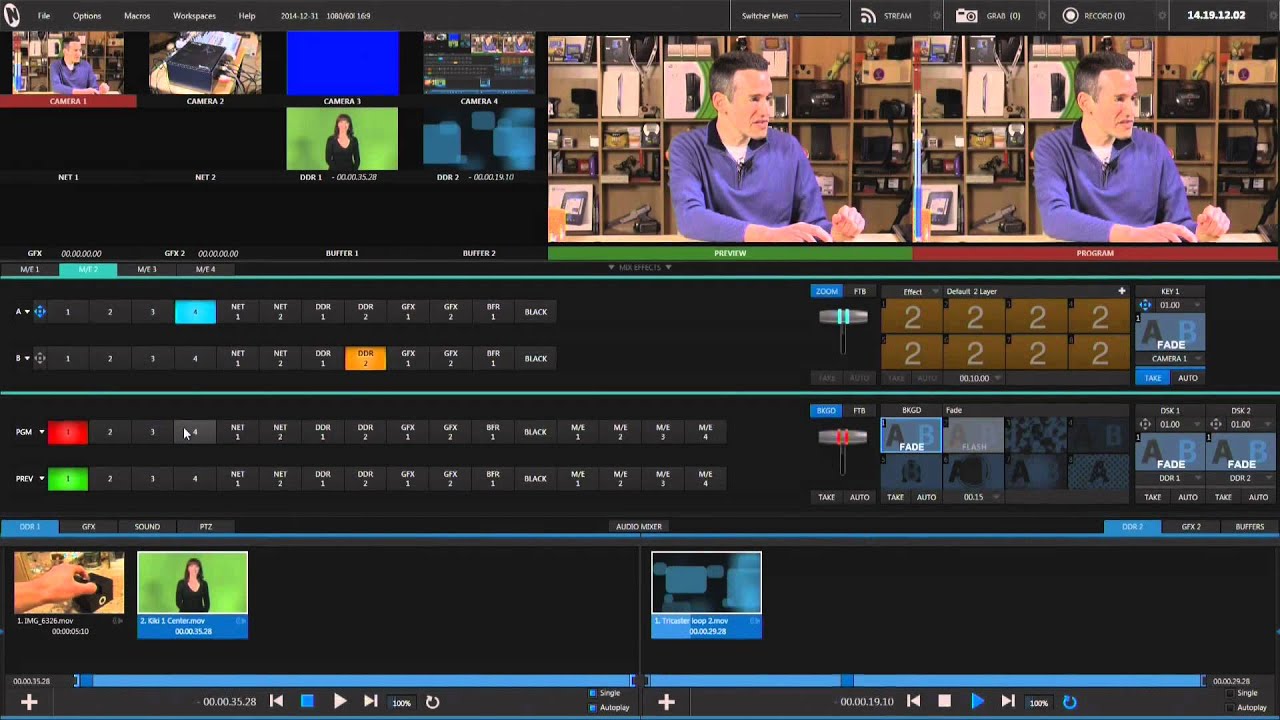Image resolution: width=1280 pixels, height=720 pixels.
Task: Skip to previous clip in DDR 1
Action: pos(276,702)
